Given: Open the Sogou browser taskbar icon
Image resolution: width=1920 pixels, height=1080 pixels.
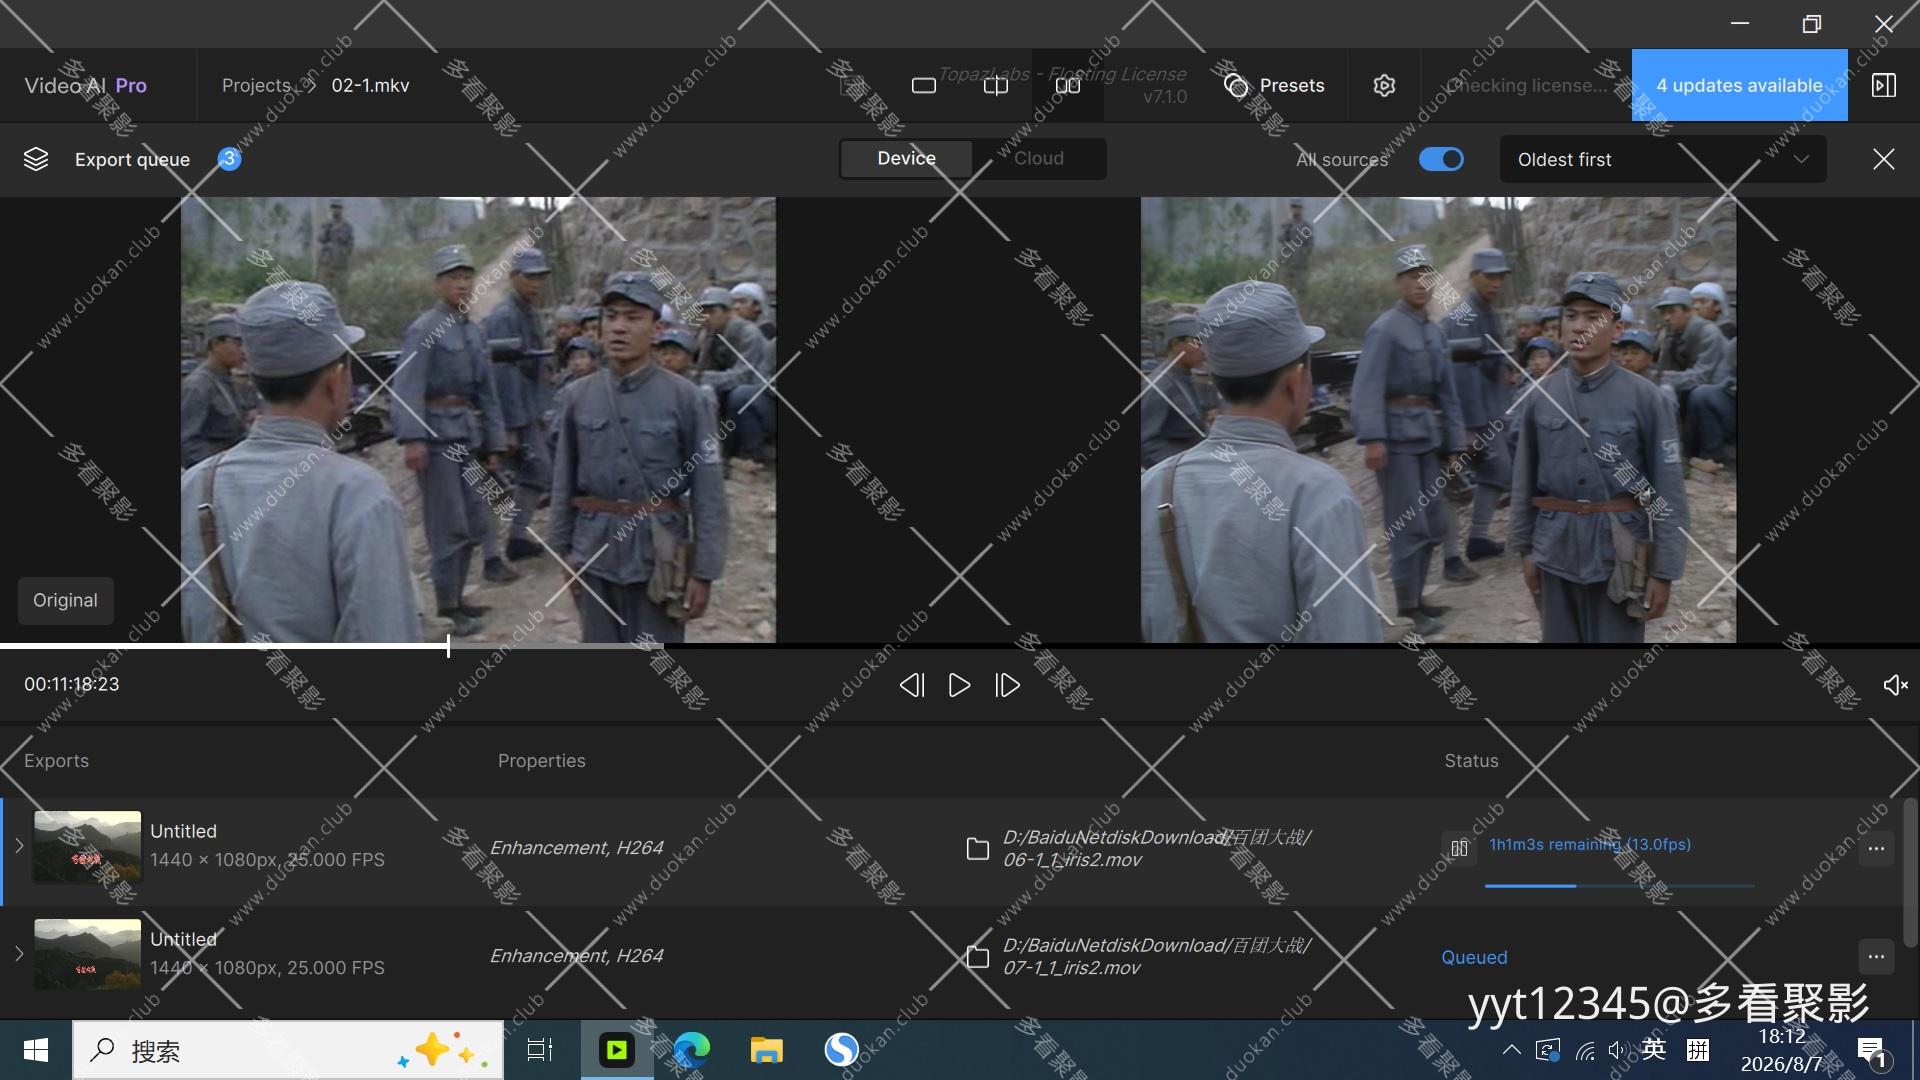Looking at the screenshot, I should [841, 1050].
